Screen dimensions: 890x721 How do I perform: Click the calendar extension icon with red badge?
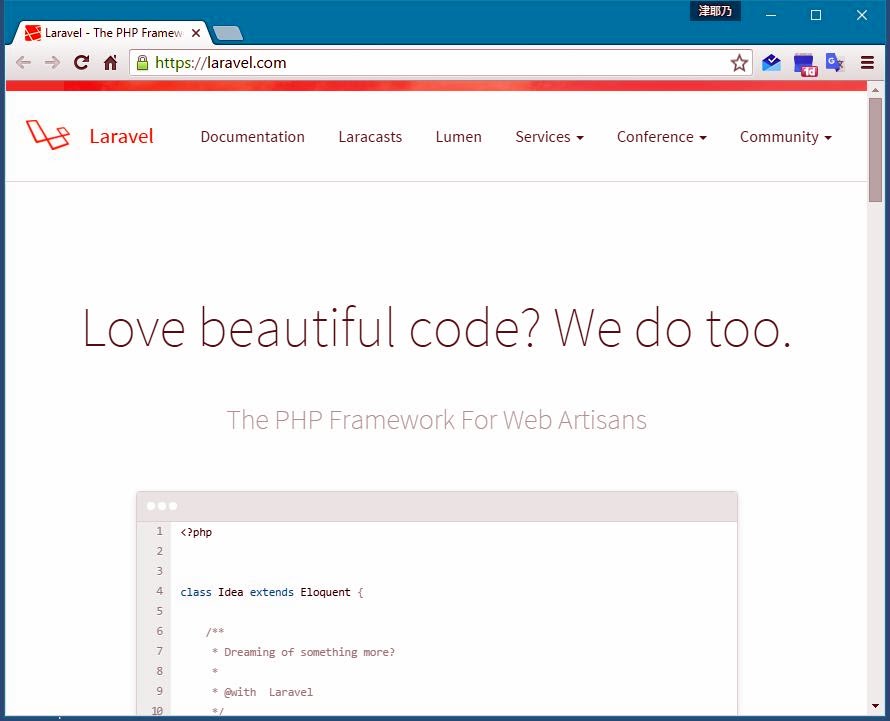[804, 64]
